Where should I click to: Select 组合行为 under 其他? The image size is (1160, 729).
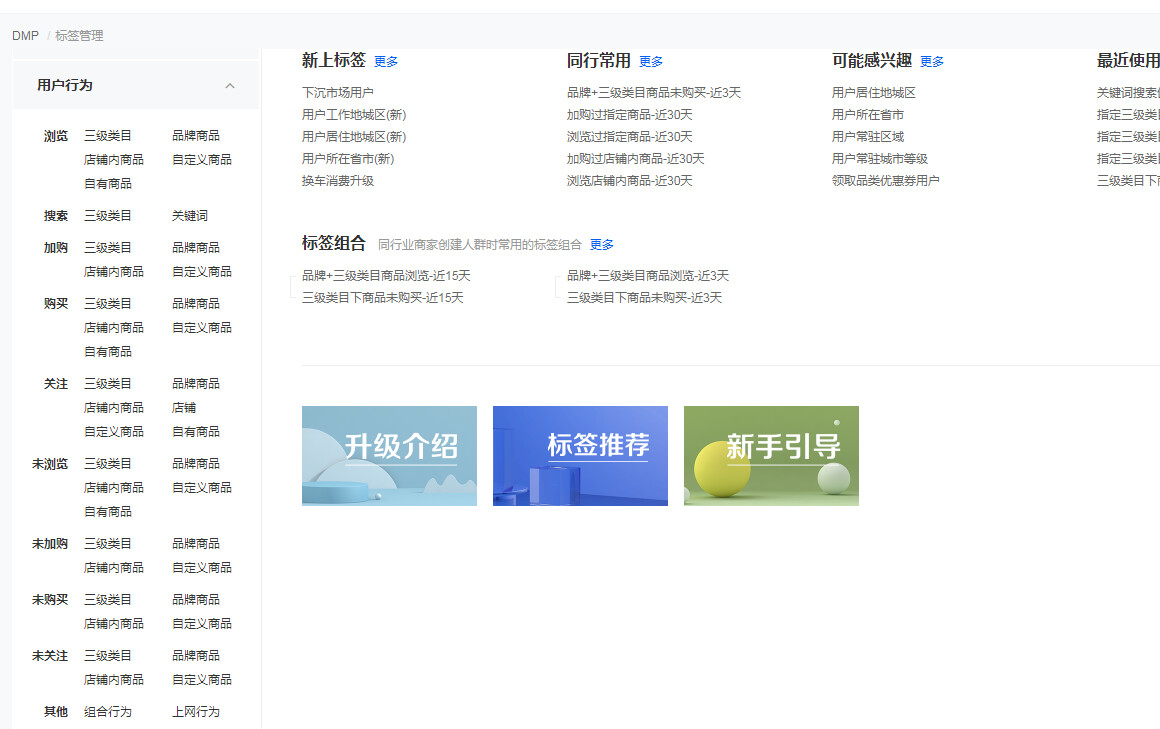tap(108, 712)
